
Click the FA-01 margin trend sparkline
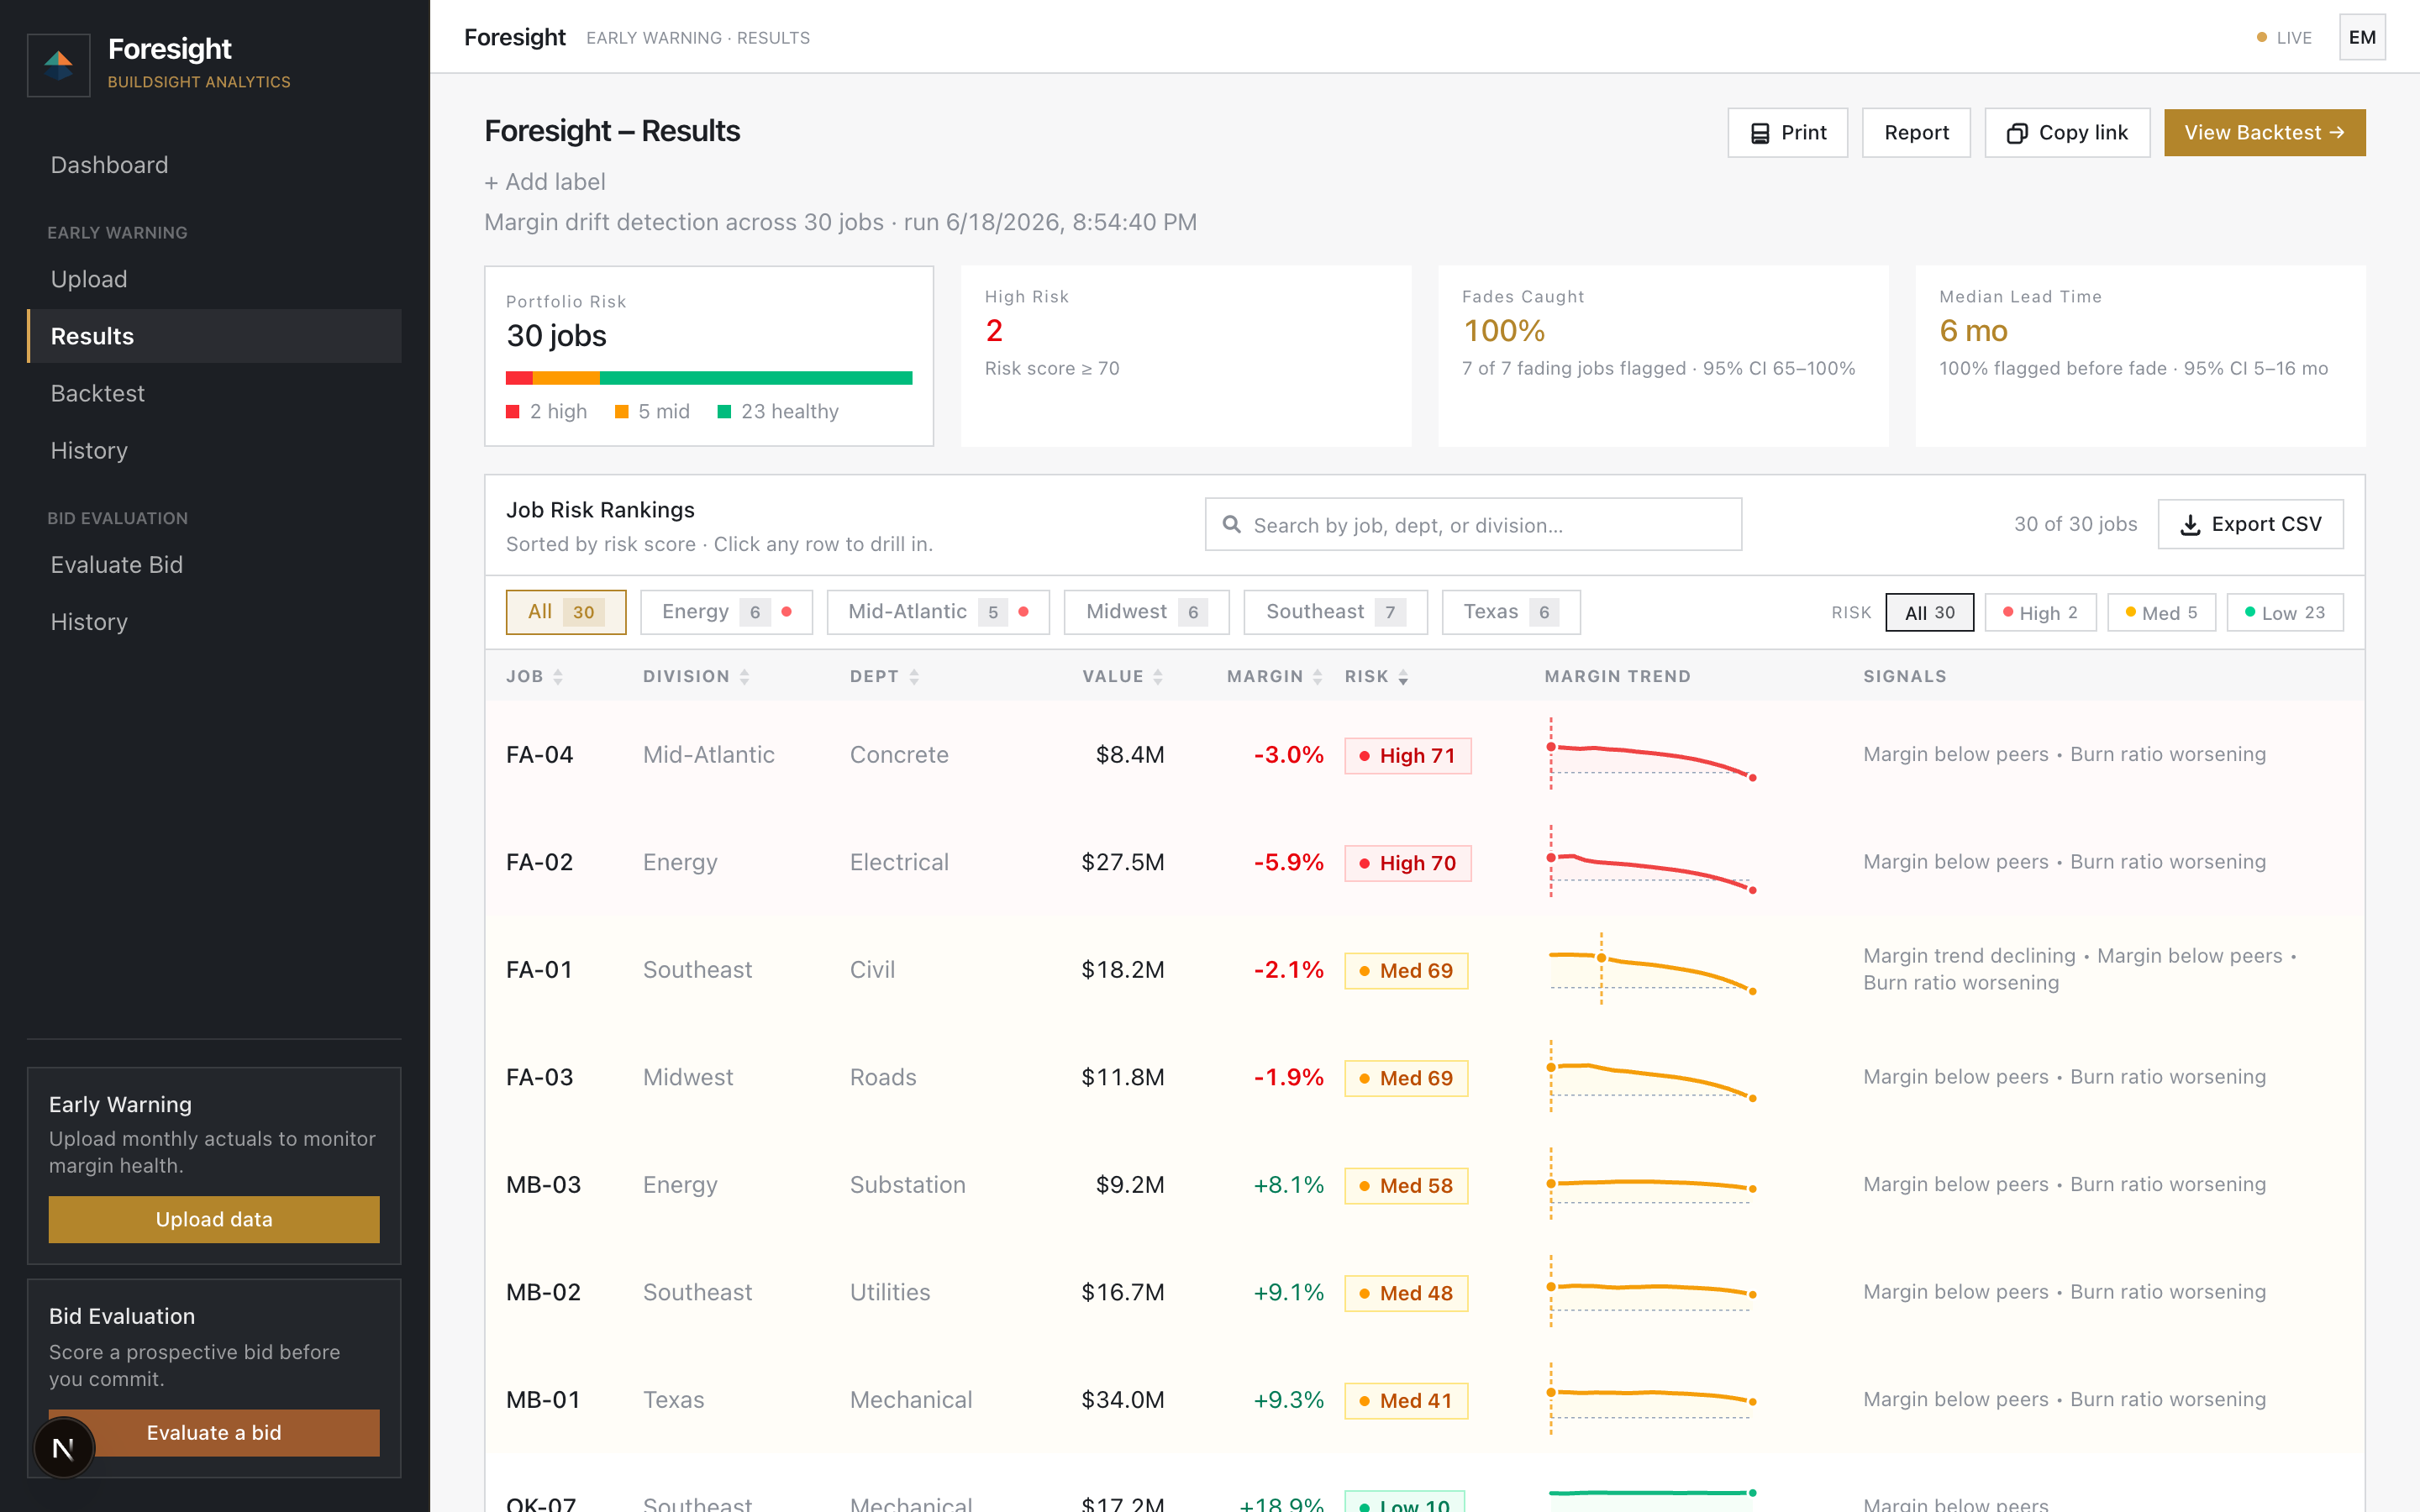(1651, 970)
